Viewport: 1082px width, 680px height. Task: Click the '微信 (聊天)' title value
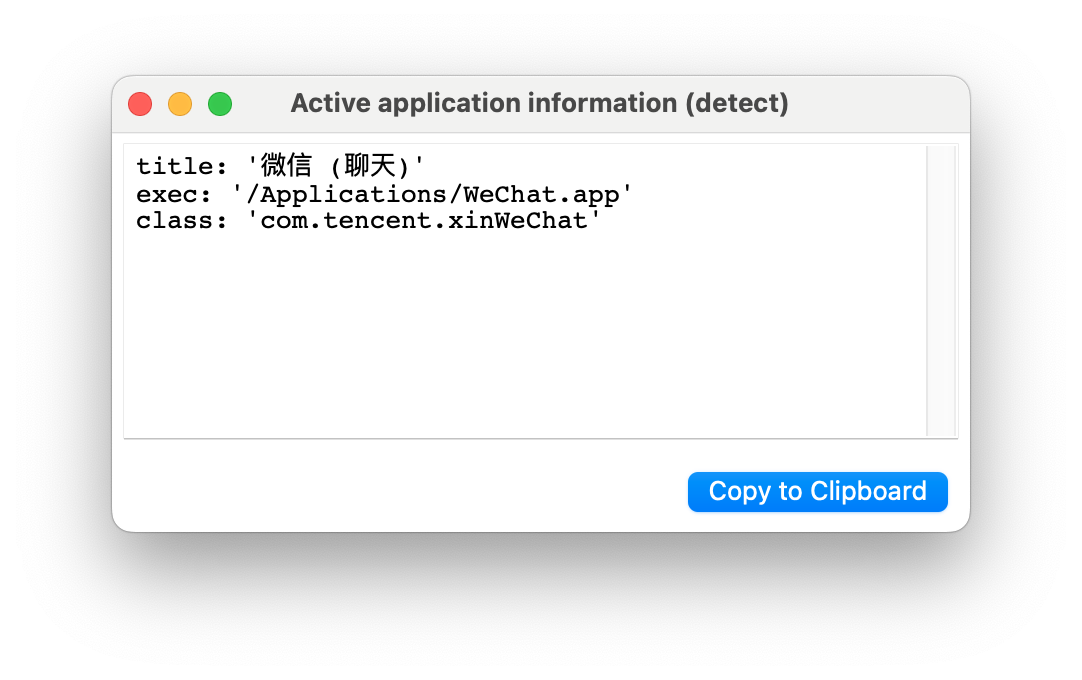click(x=336, y=166)
